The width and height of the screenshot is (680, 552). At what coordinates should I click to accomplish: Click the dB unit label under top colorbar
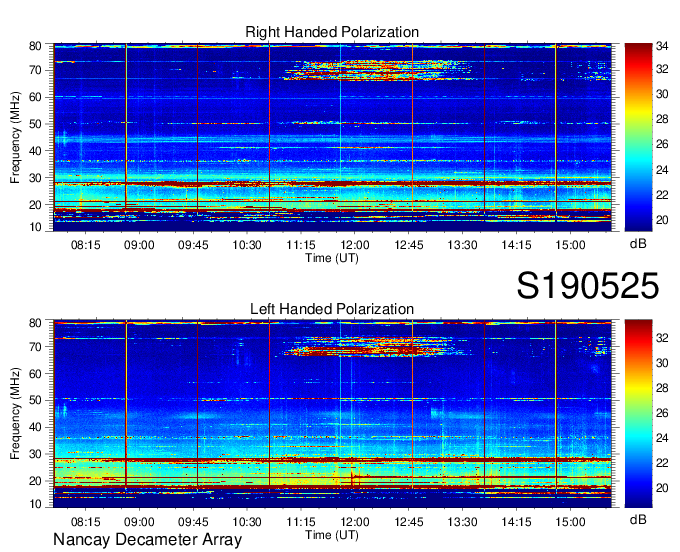[x=638, y=244]
